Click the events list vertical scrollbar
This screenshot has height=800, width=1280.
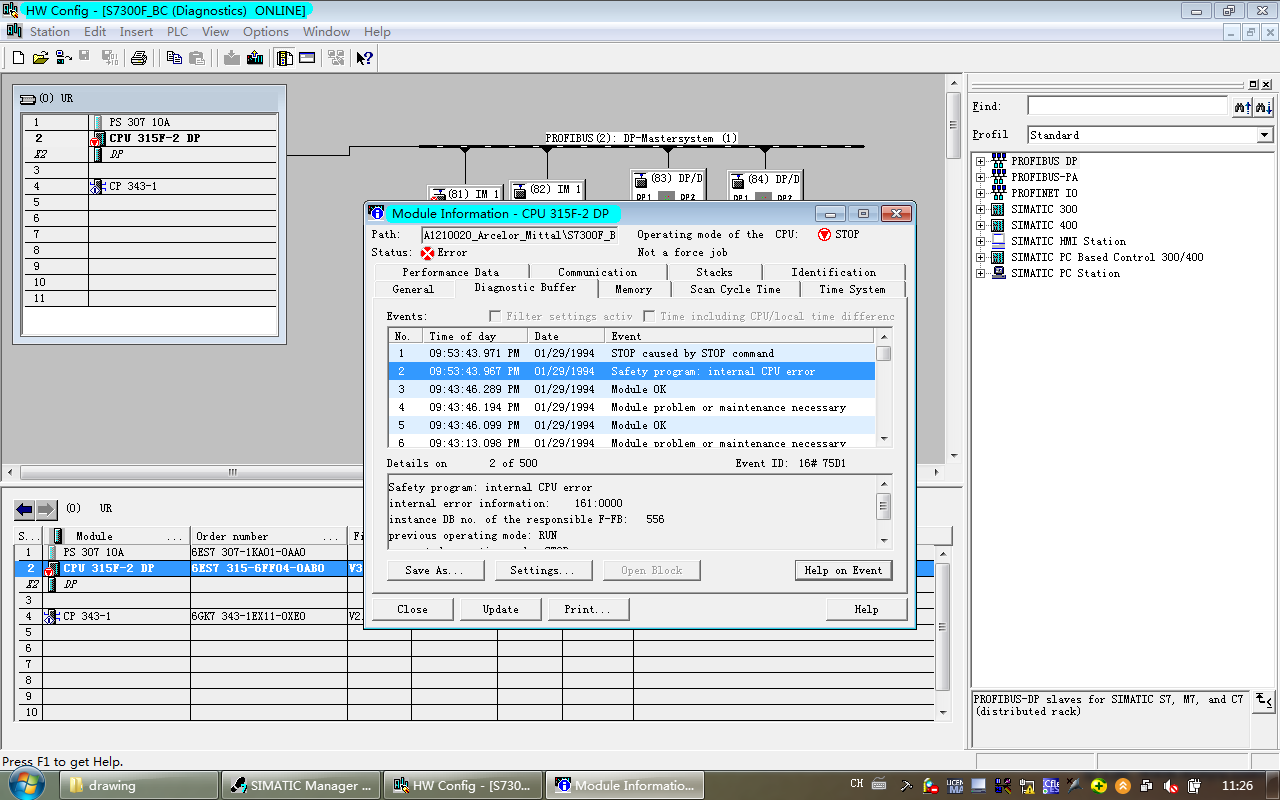[883, 395]
